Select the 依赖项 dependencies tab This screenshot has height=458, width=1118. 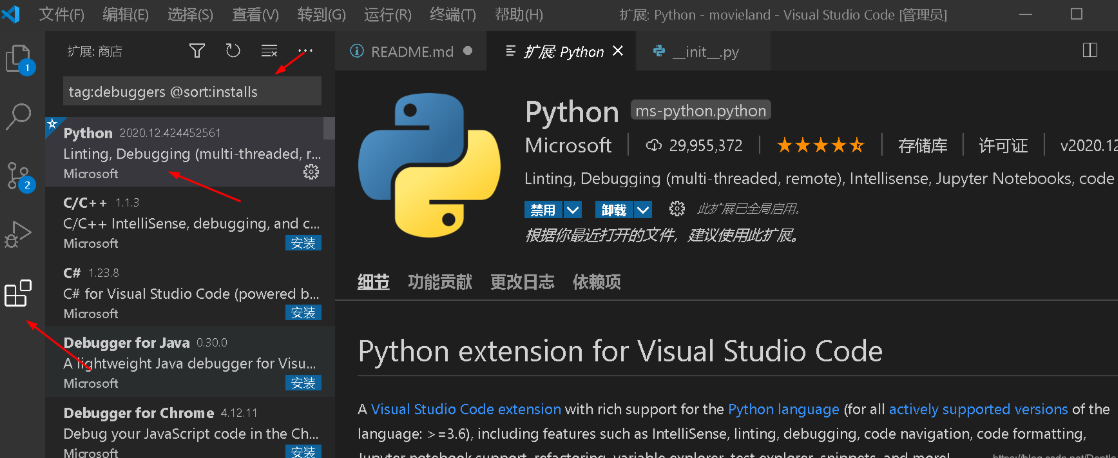tap(597, 282)
